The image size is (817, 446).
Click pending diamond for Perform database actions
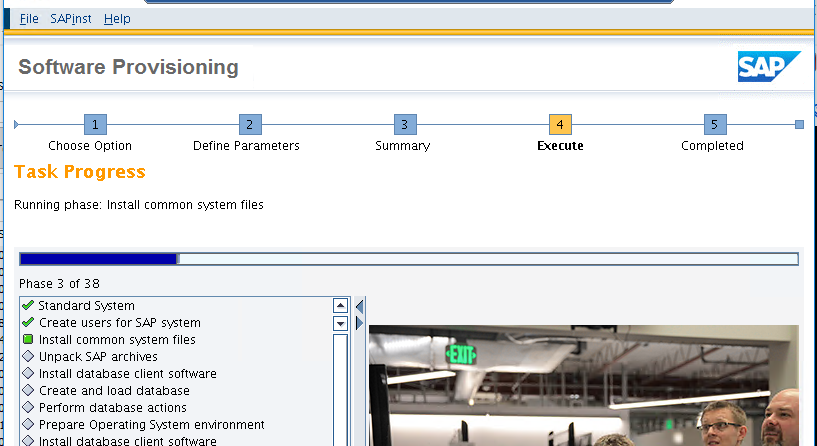tap(28, 407)
